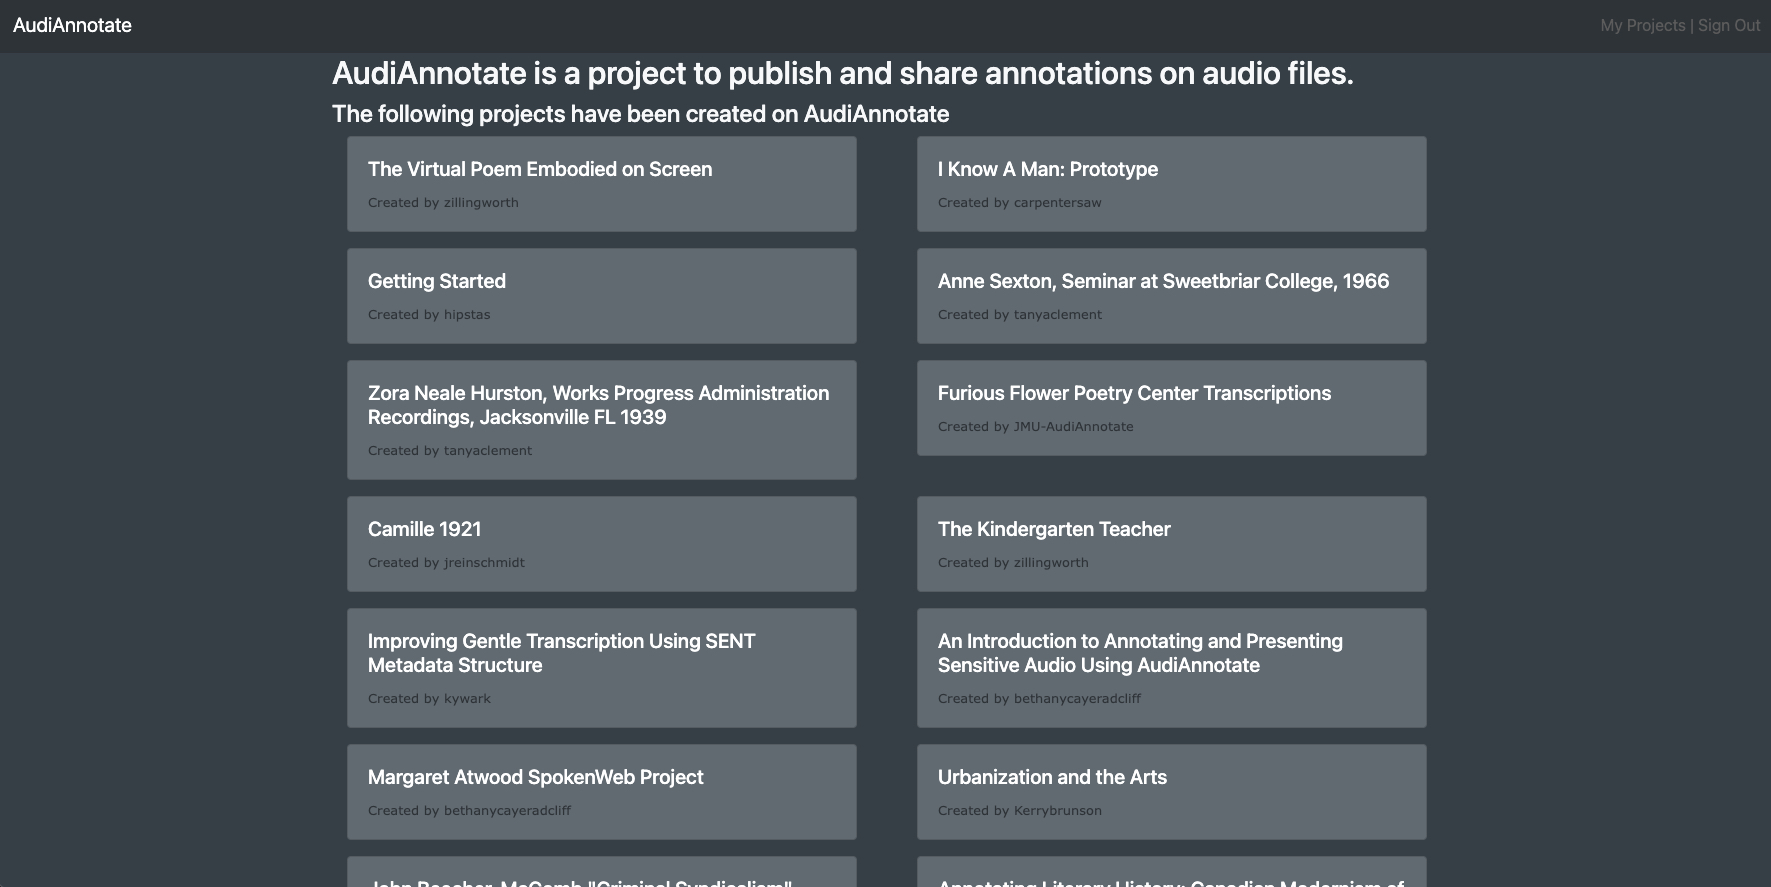
Task: Click 'The following projects have been created' subheading
Action: pos(640,114)
